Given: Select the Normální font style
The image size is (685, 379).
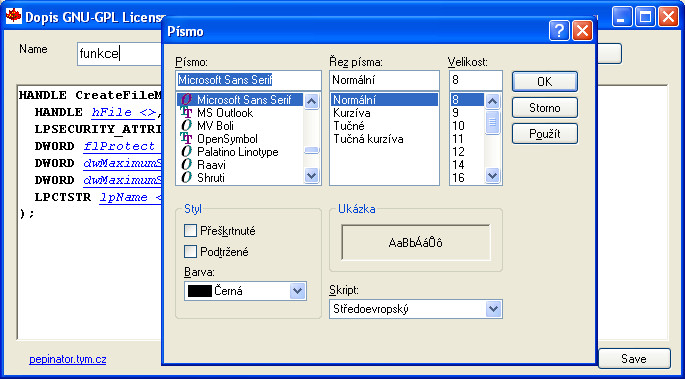Looking at the screenshot, I should click(384, 100).
